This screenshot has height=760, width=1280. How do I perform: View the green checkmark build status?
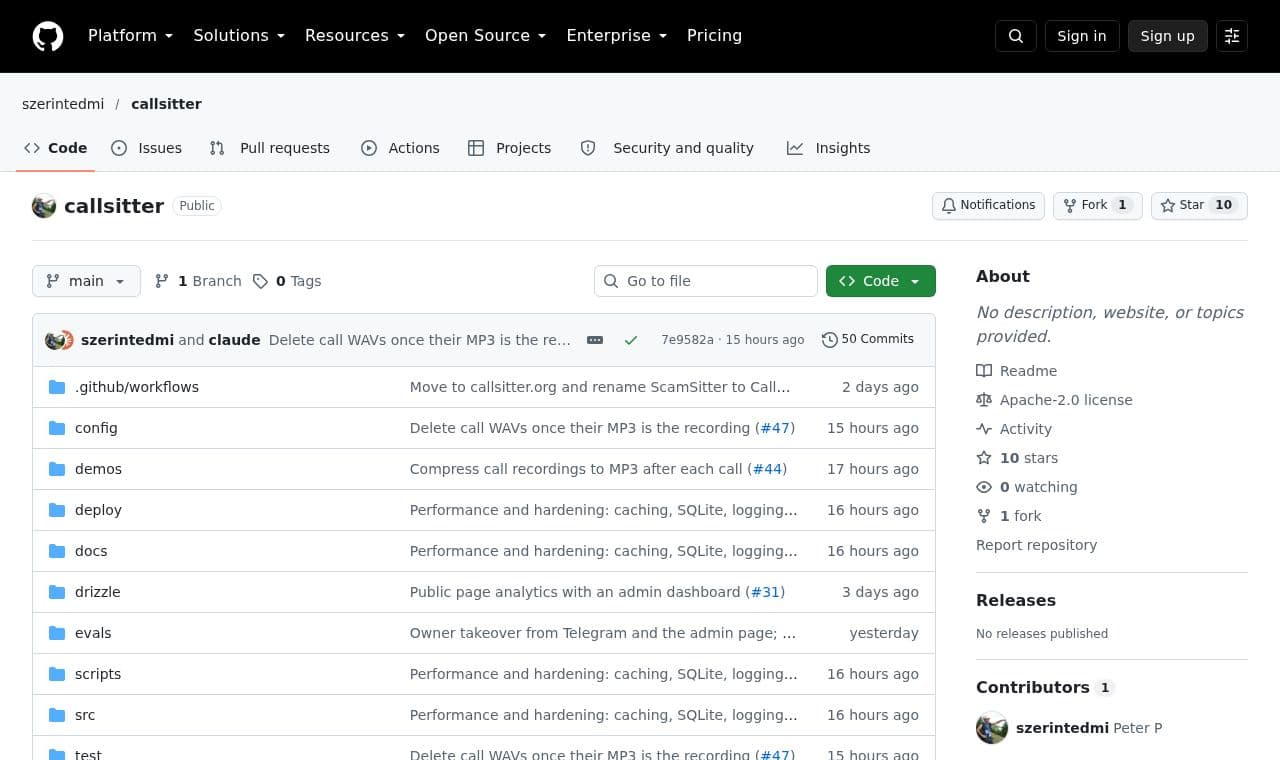pyautogui.click(x=631, y=340)
